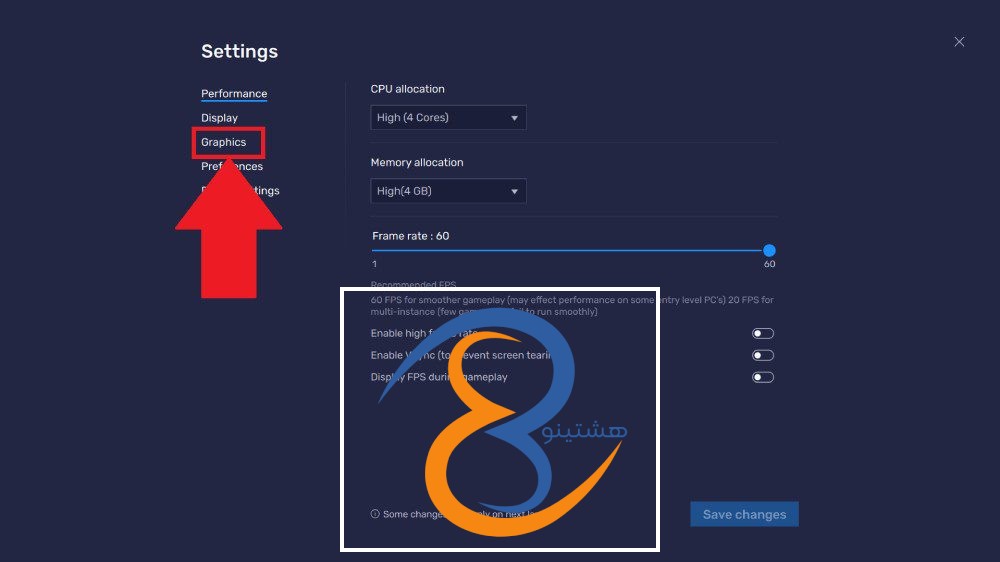Screen dimensions: 1000x562
Task: Select the Performance tab in sidebar
Action: 234,94
